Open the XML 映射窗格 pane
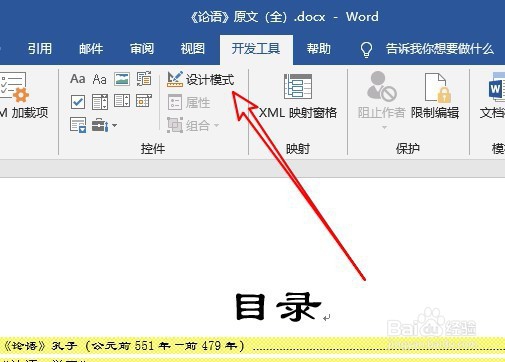Screen dimensions: 505x362 click(298, 97)
